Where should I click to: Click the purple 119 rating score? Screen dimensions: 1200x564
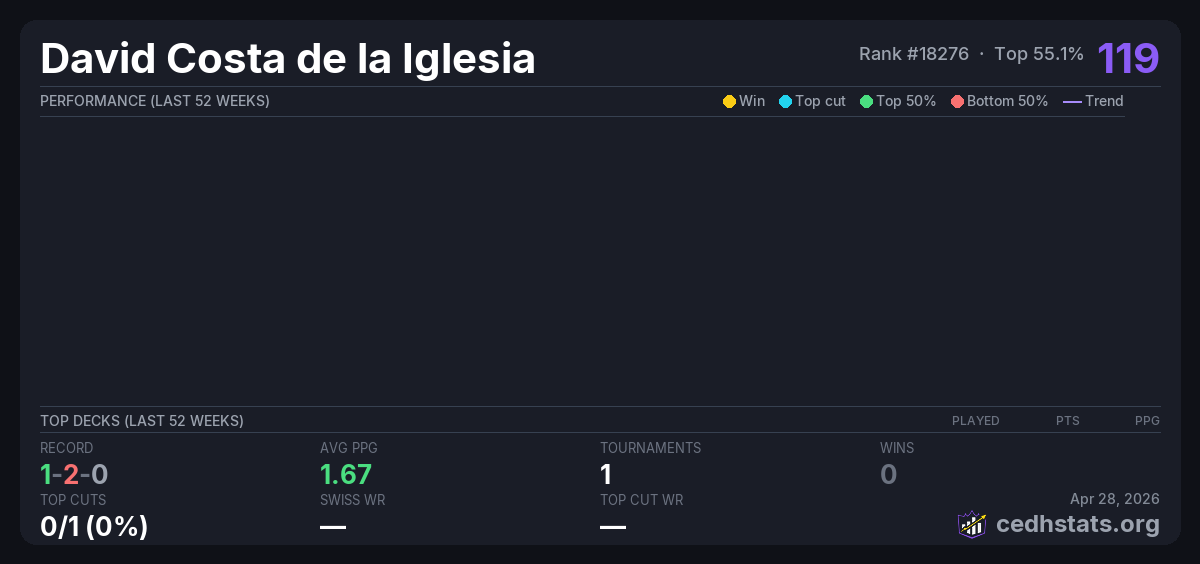coord(1128,58)
